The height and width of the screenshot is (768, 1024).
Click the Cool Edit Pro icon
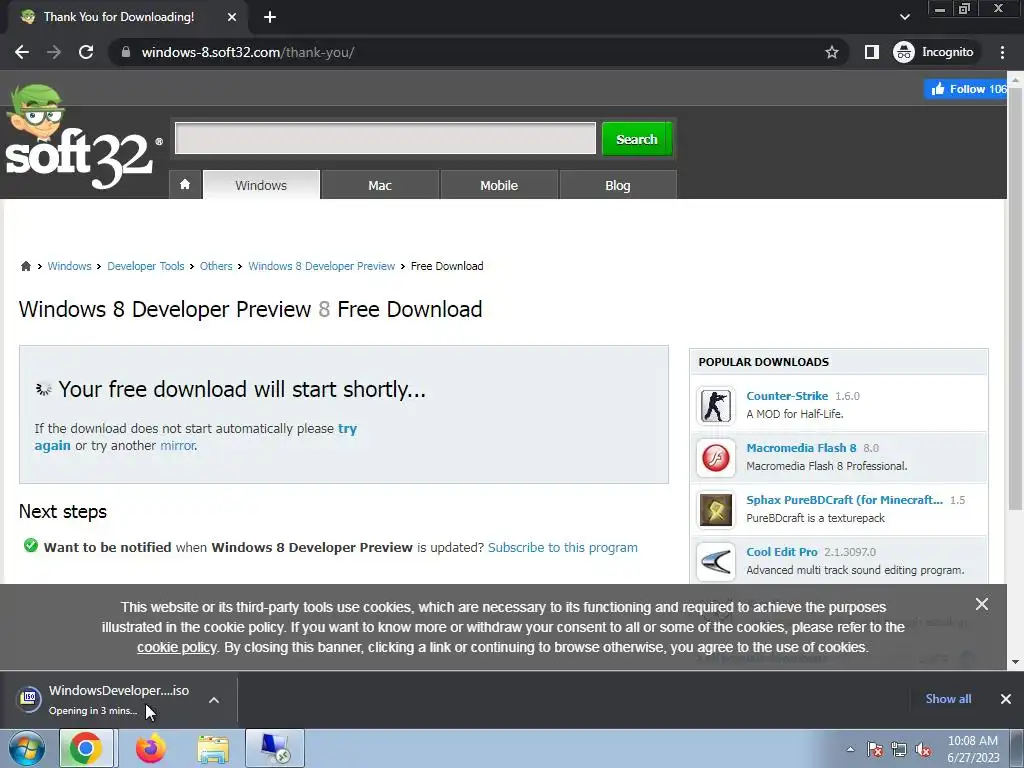[x=716, y=561]
